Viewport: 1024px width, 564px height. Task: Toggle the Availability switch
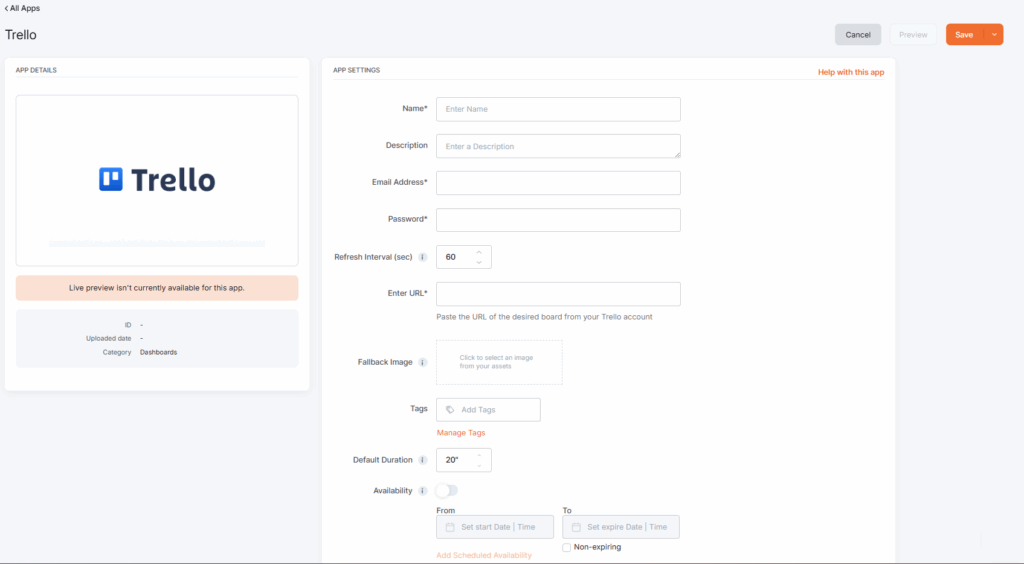coord(446,491)
